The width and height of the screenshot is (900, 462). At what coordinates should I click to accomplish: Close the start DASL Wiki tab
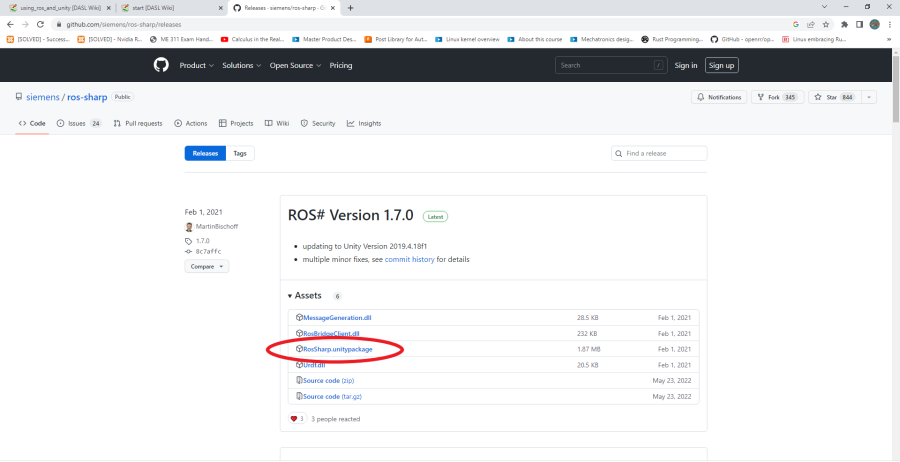(x=221, y=8)
